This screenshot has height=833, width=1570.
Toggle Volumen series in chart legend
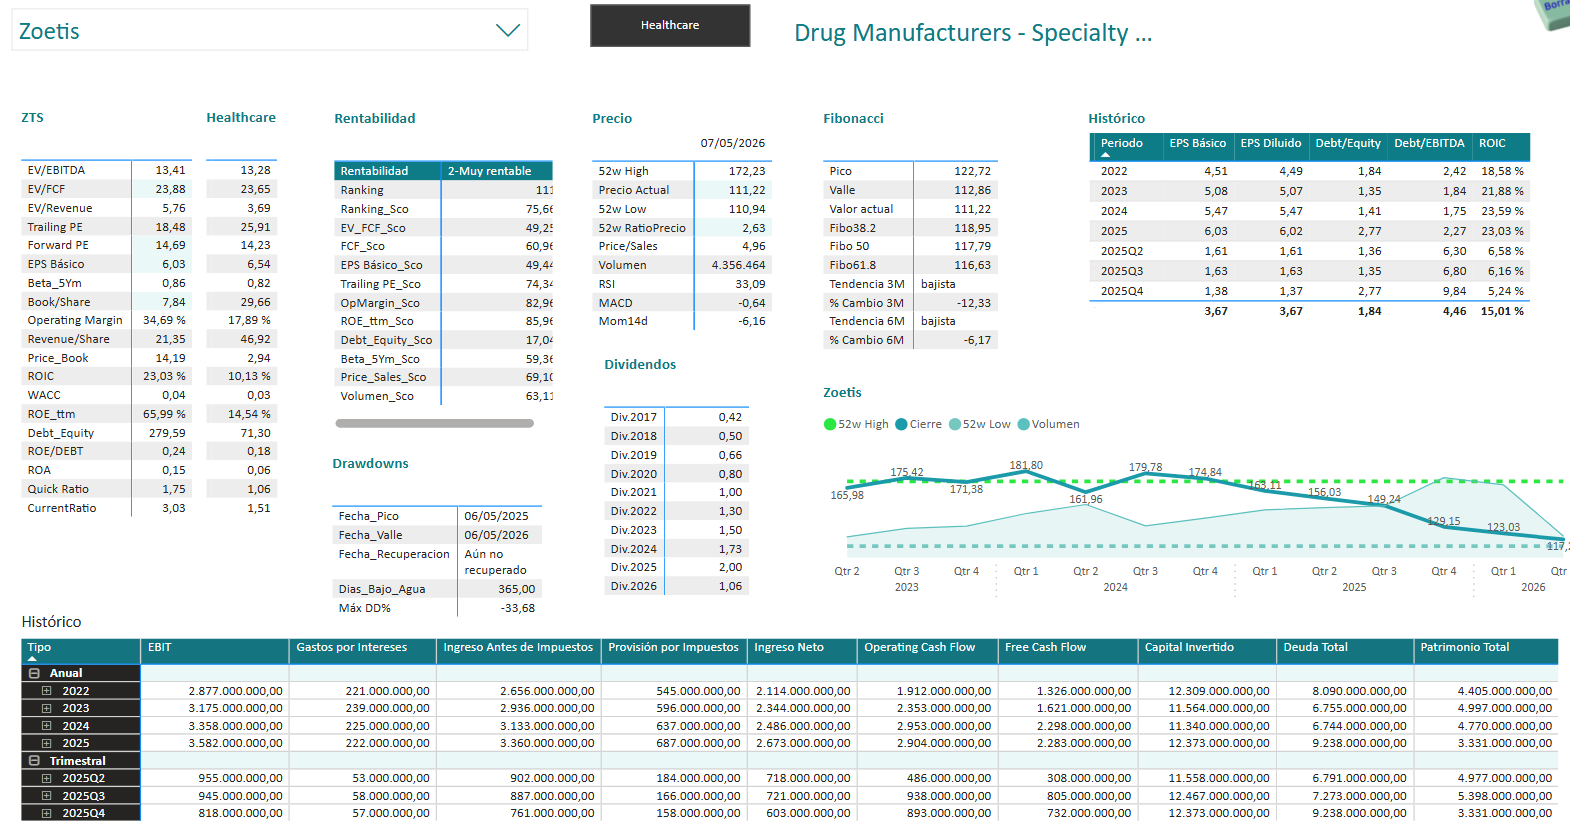(1049, 424)
